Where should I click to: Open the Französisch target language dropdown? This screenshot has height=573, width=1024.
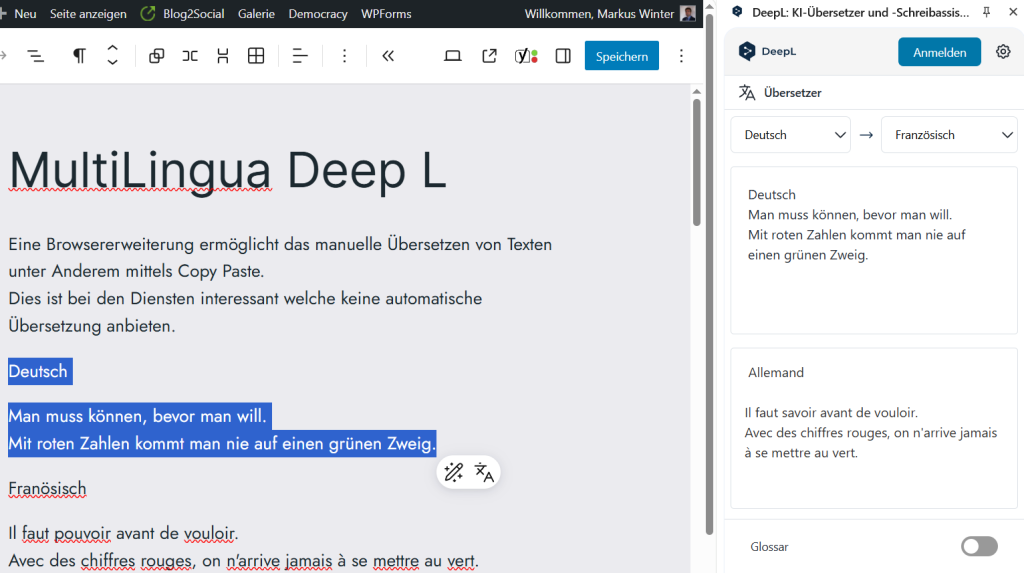(x=949, y=135)
